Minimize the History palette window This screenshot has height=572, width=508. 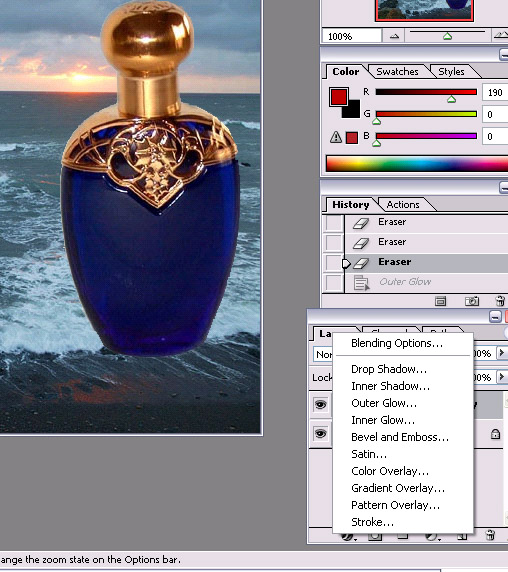pyautogui.click(x=504, y=188)
